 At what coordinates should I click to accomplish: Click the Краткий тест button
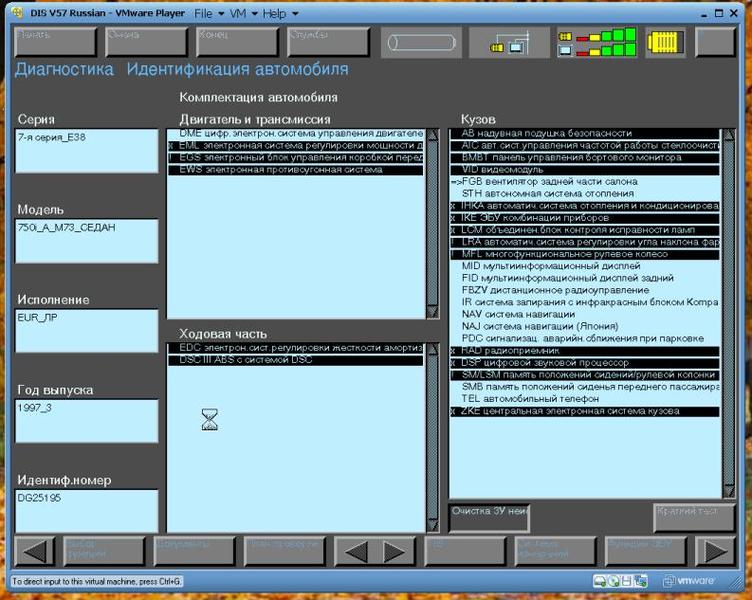693,518
